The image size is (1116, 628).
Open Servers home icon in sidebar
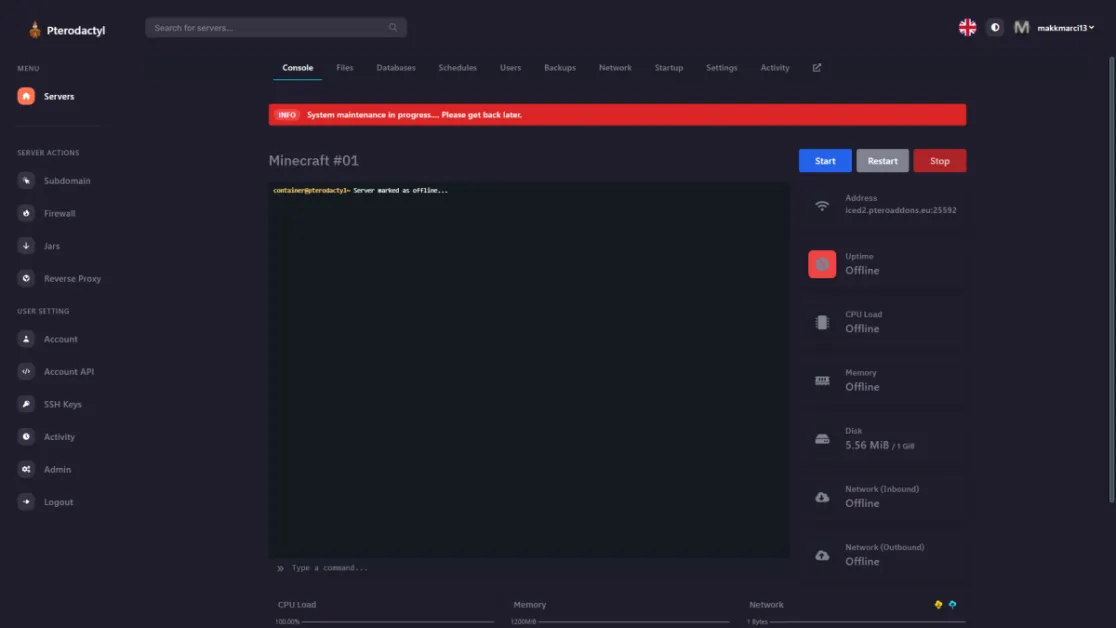coord(26,96)
